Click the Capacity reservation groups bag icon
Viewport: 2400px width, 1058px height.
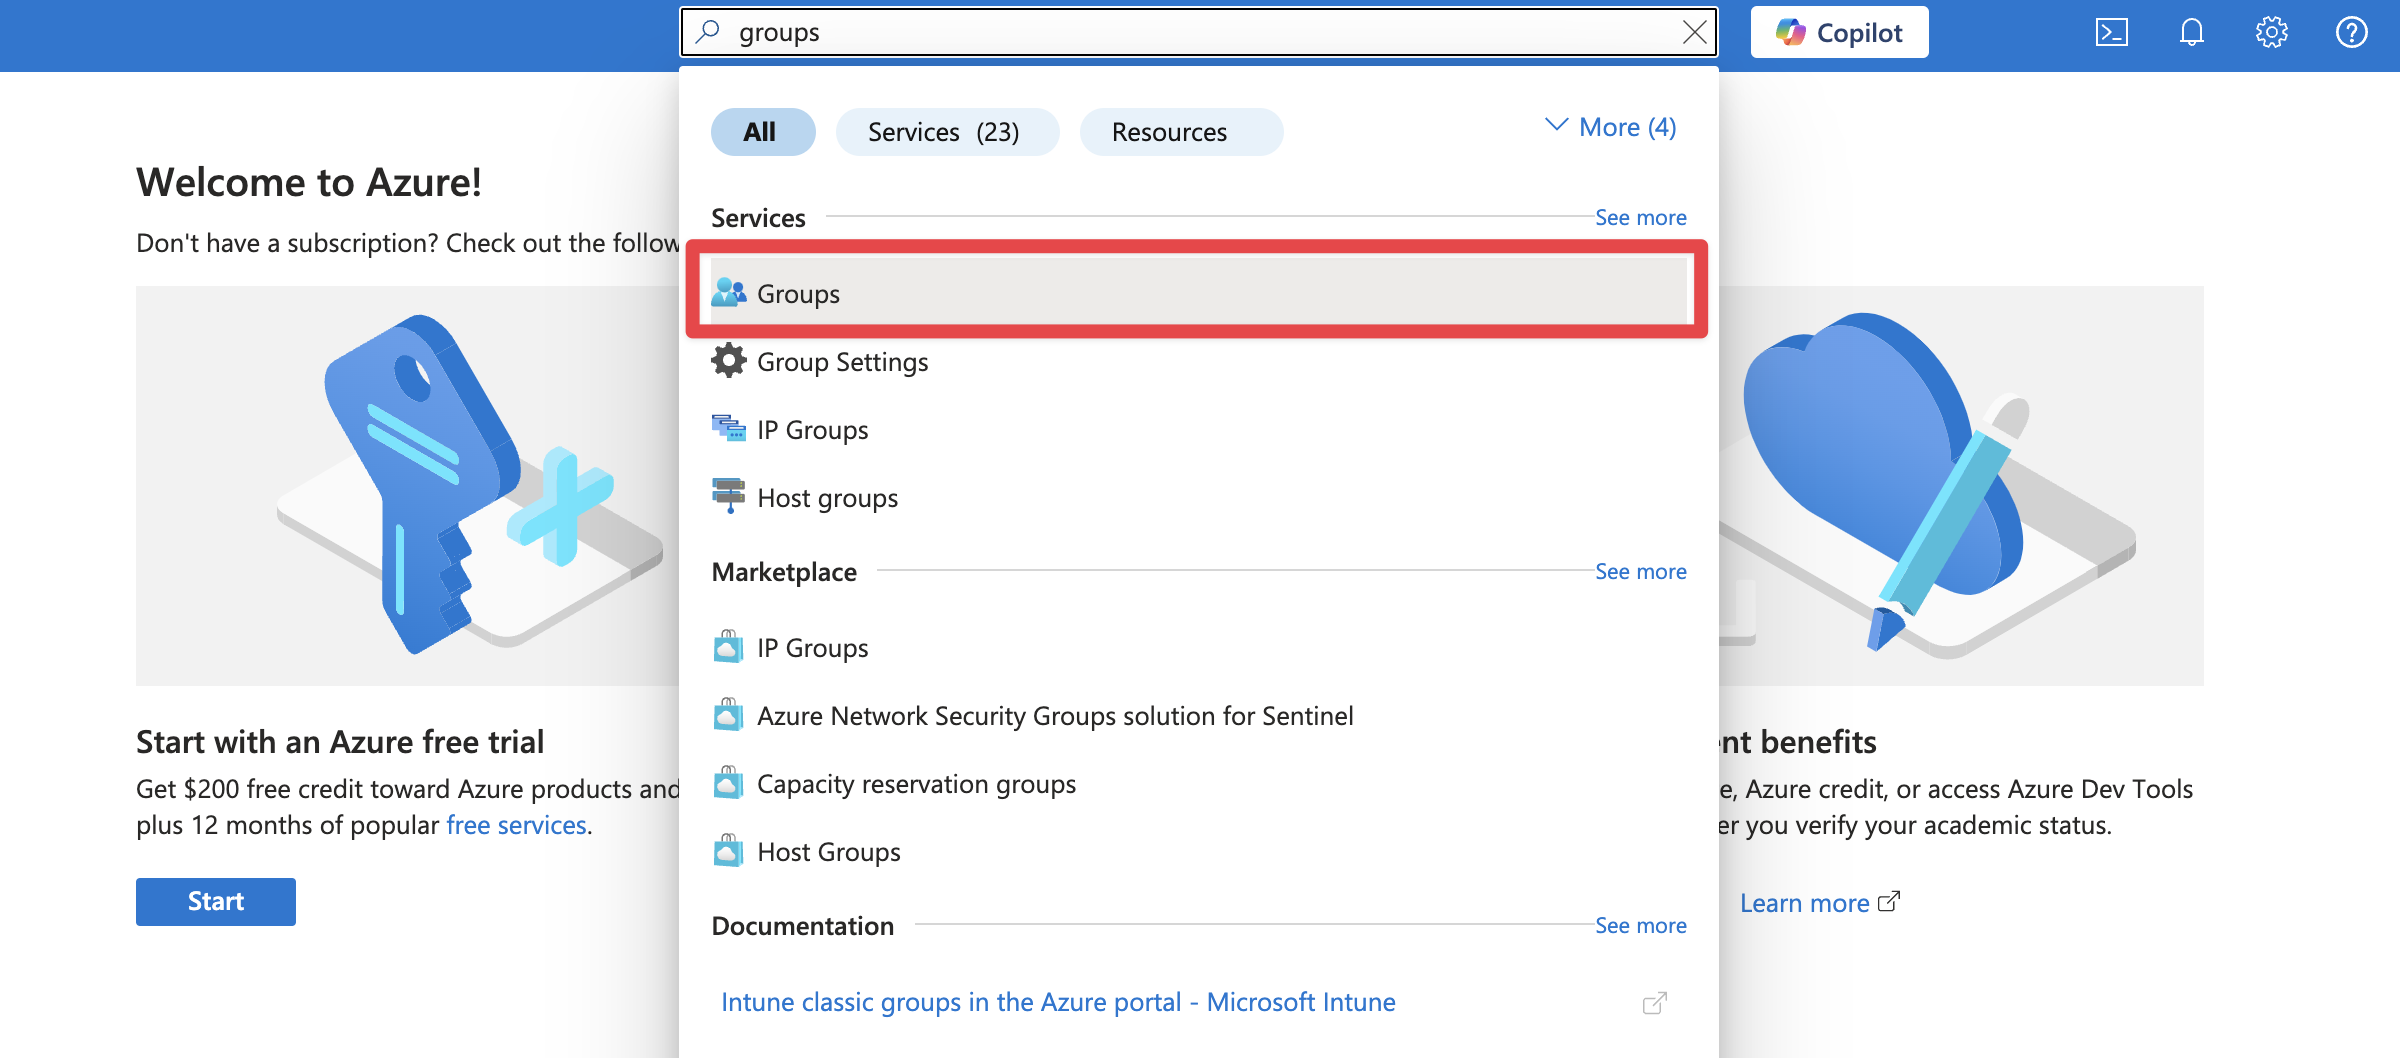[x=728, y=782]
